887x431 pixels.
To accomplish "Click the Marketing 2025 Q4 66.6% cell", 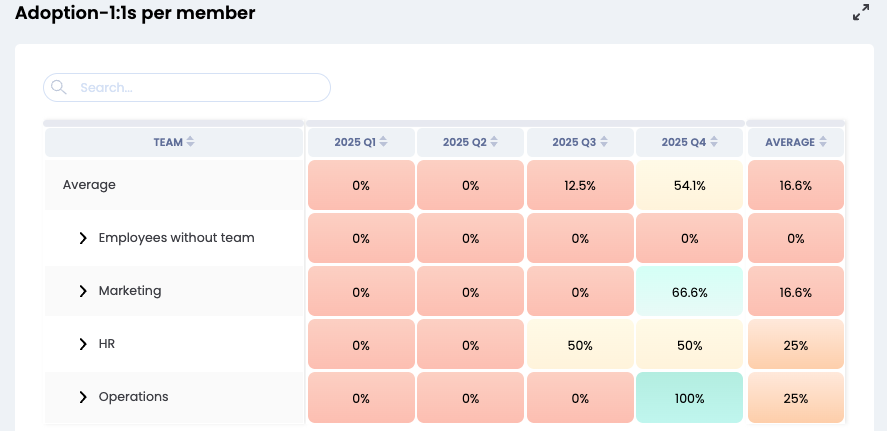I will tap(689, 292).
